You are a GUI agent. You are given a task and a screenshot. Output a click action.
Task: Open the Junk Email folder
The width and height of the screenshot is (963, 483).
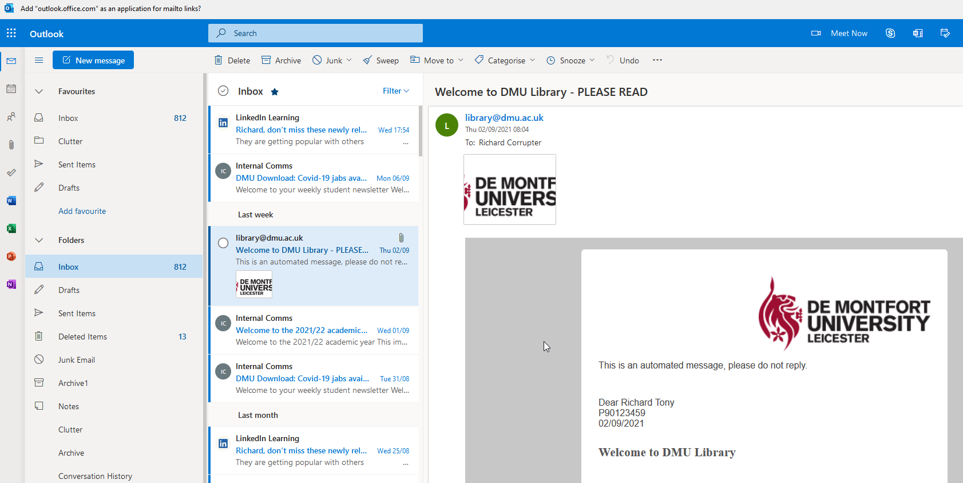114,360
